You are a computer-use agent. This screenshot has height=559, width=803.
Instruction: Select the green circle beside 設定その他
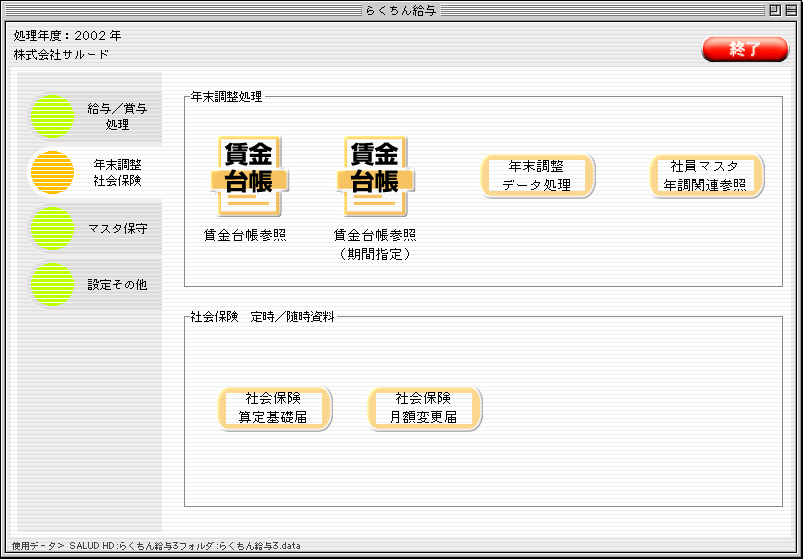coord(52,284)
